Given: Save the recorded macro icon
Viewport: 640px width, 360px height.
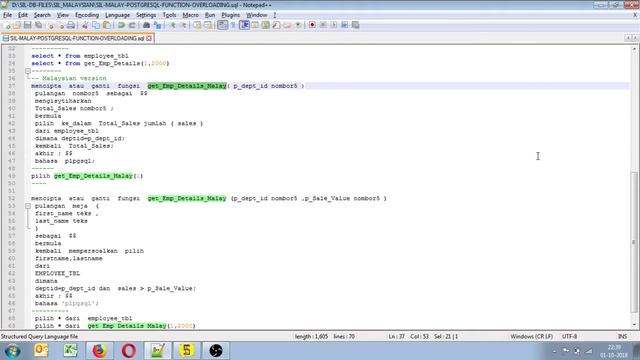Looking at the screenshot, I should pyautogui.click(x=356, y=25).
